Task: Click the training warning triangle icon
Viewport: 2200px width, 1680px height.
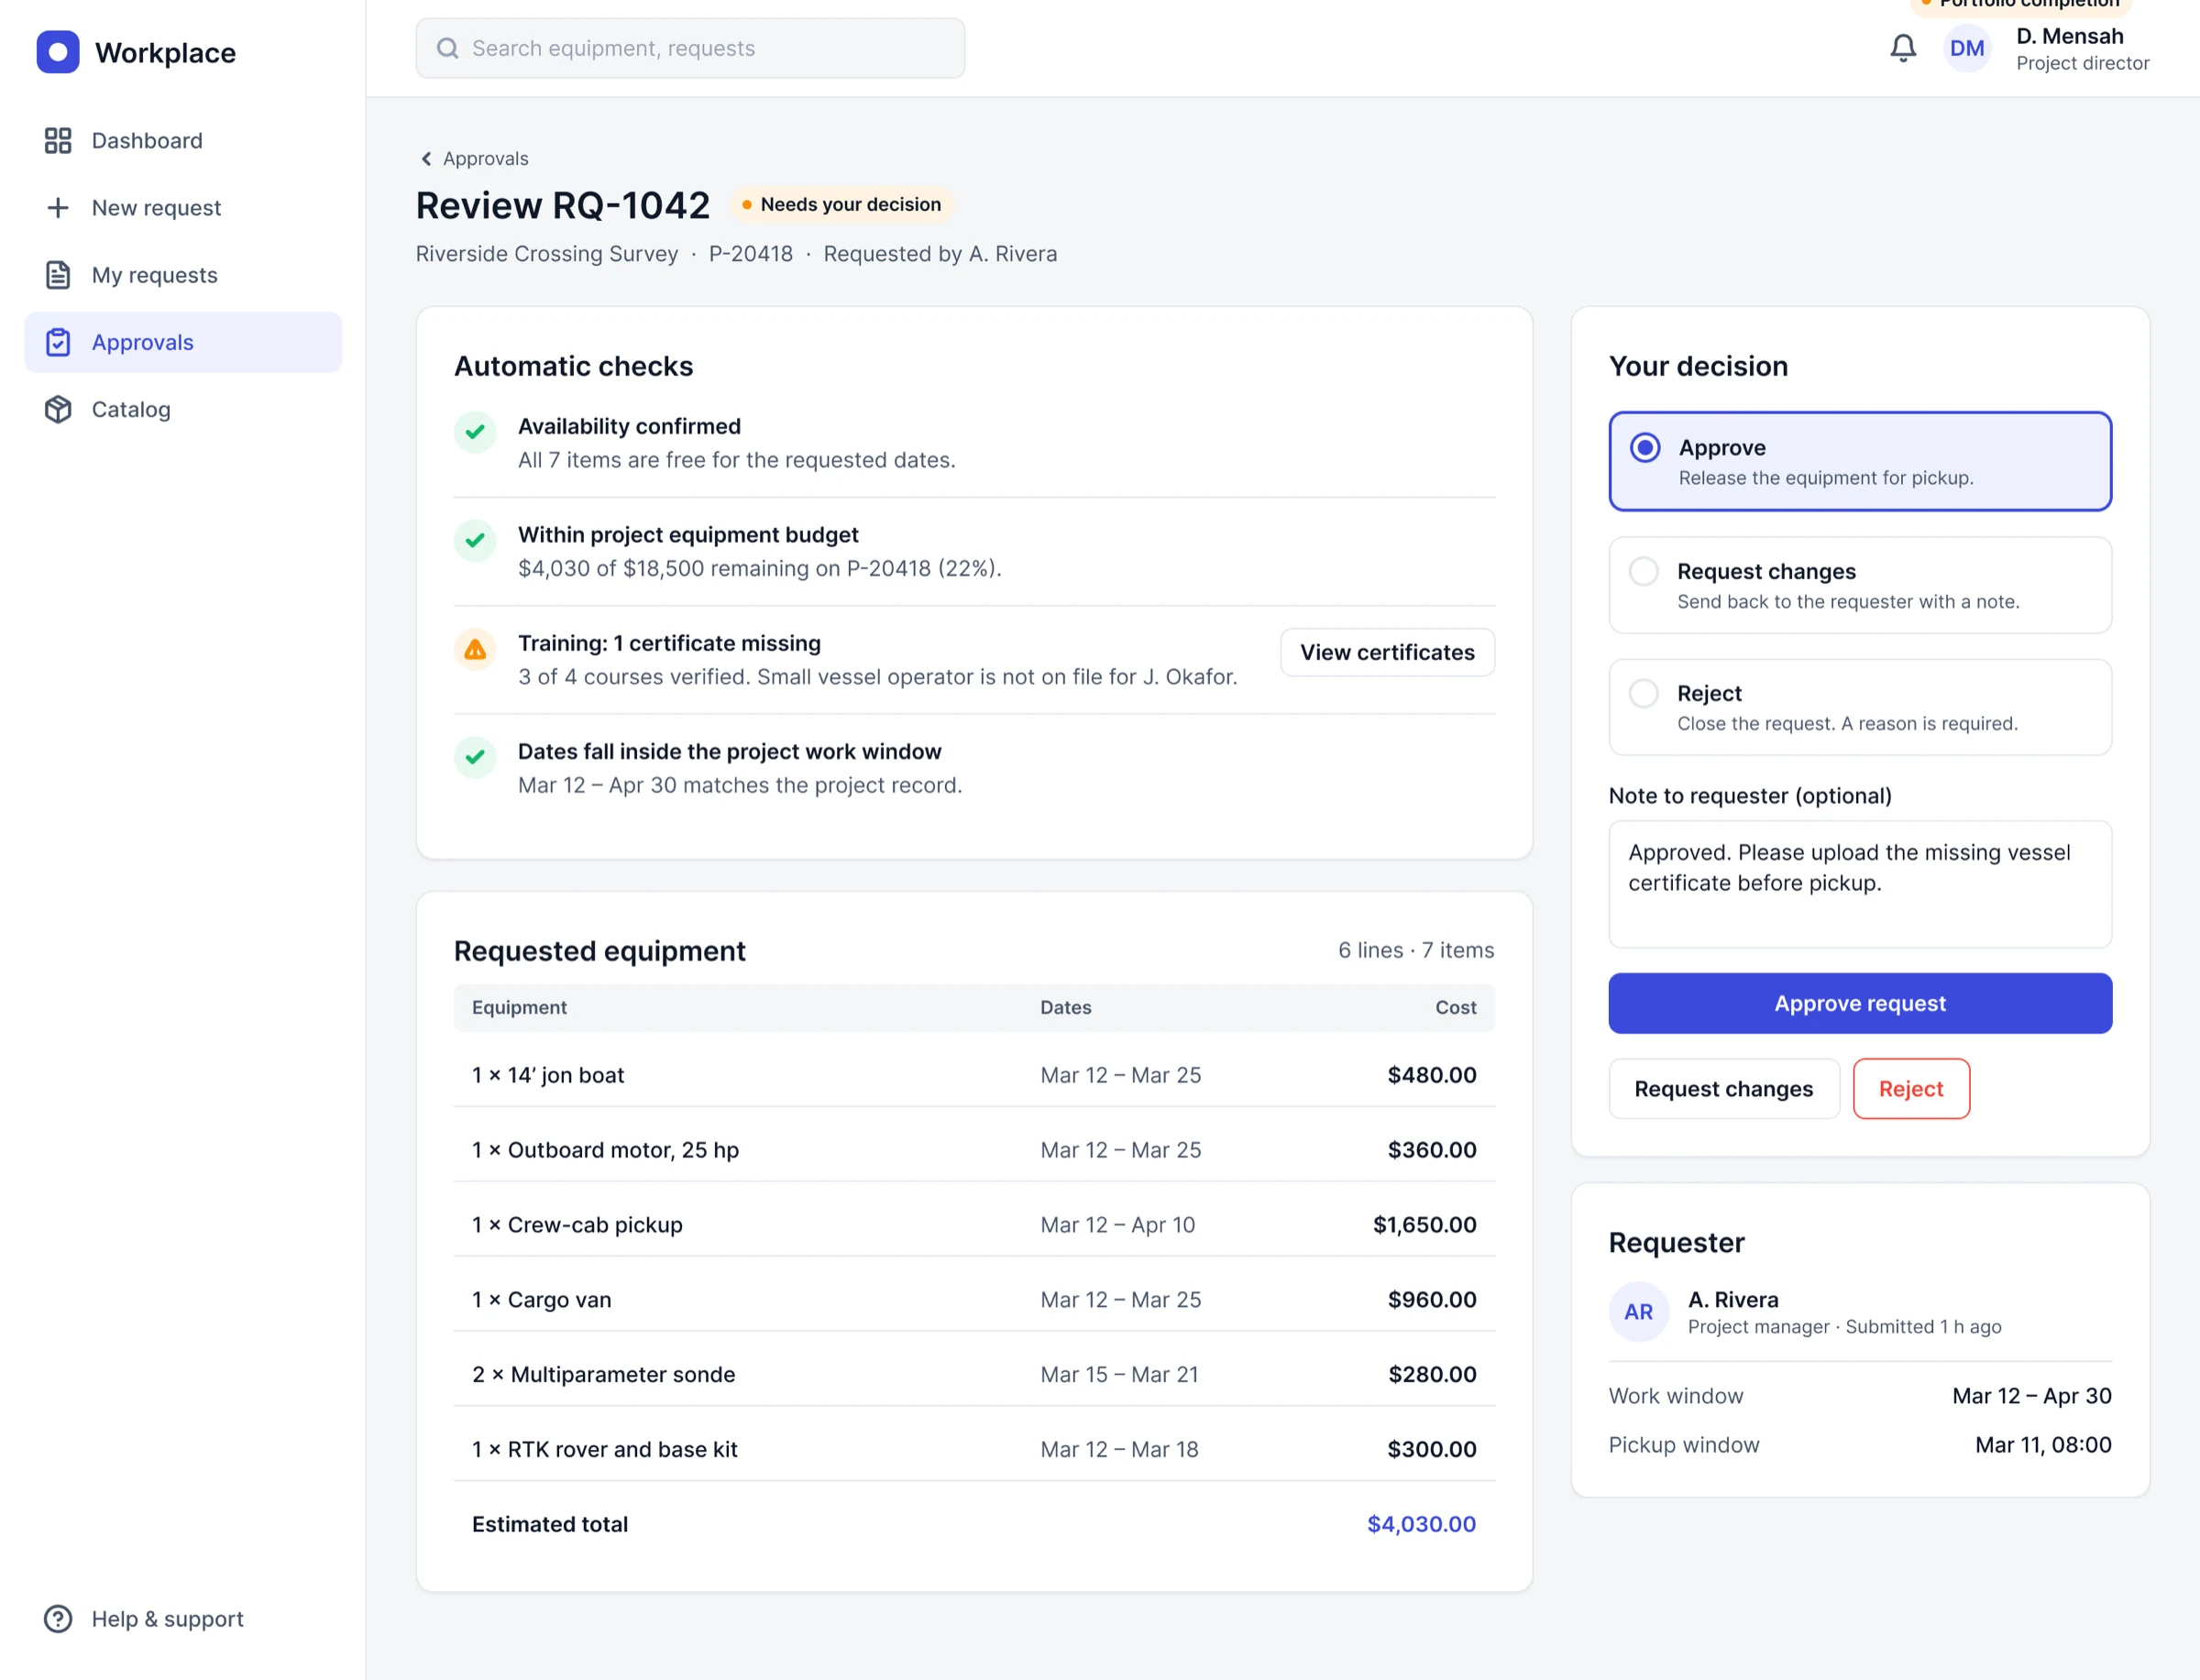Action: tap(475, 650)
